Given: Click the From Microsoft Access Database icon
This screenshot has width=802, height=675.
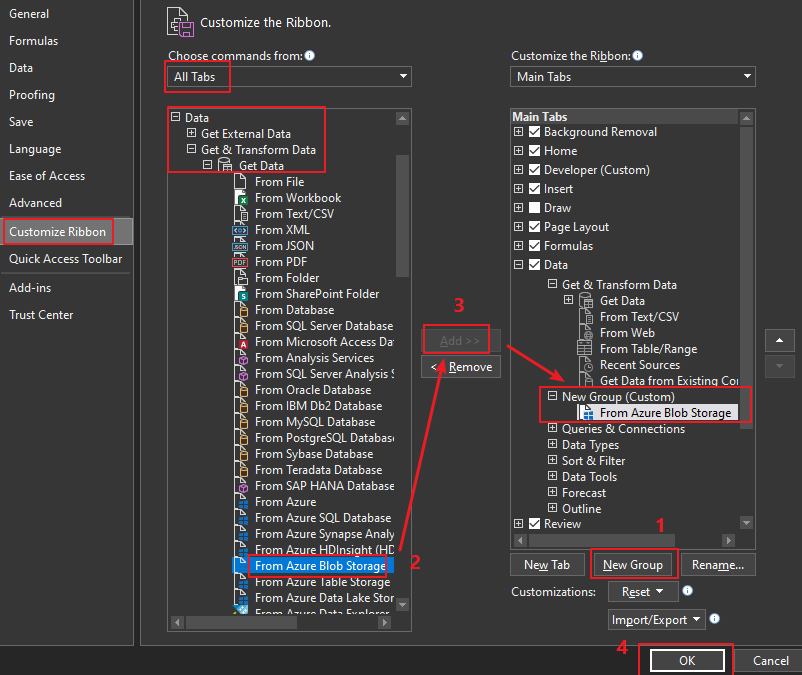Looking at the screenshot, I should 240,342.
